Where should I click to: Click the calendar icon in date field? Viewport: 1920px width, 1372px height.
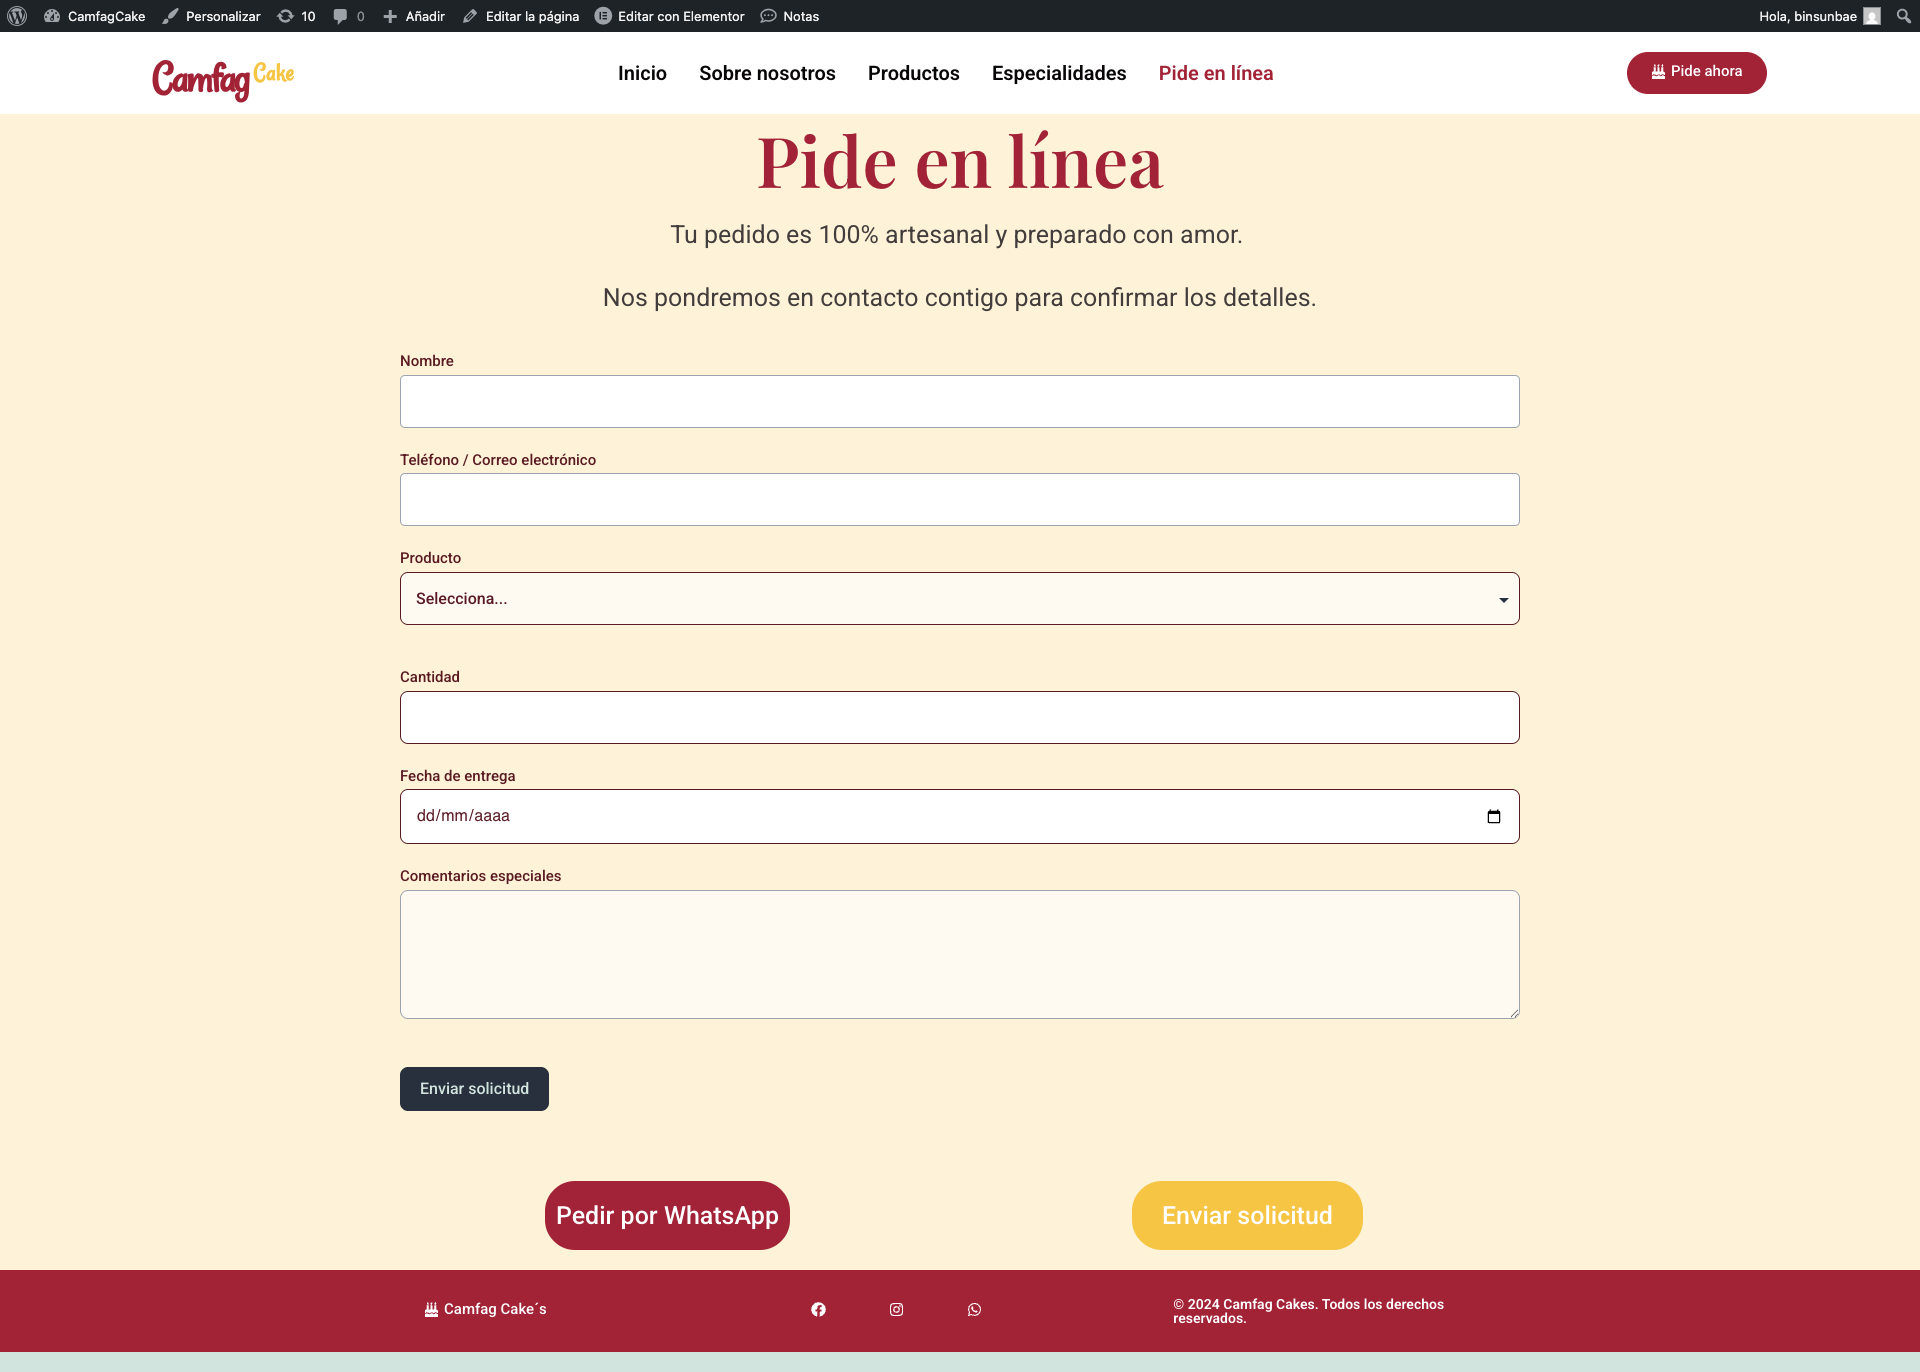1494,817
